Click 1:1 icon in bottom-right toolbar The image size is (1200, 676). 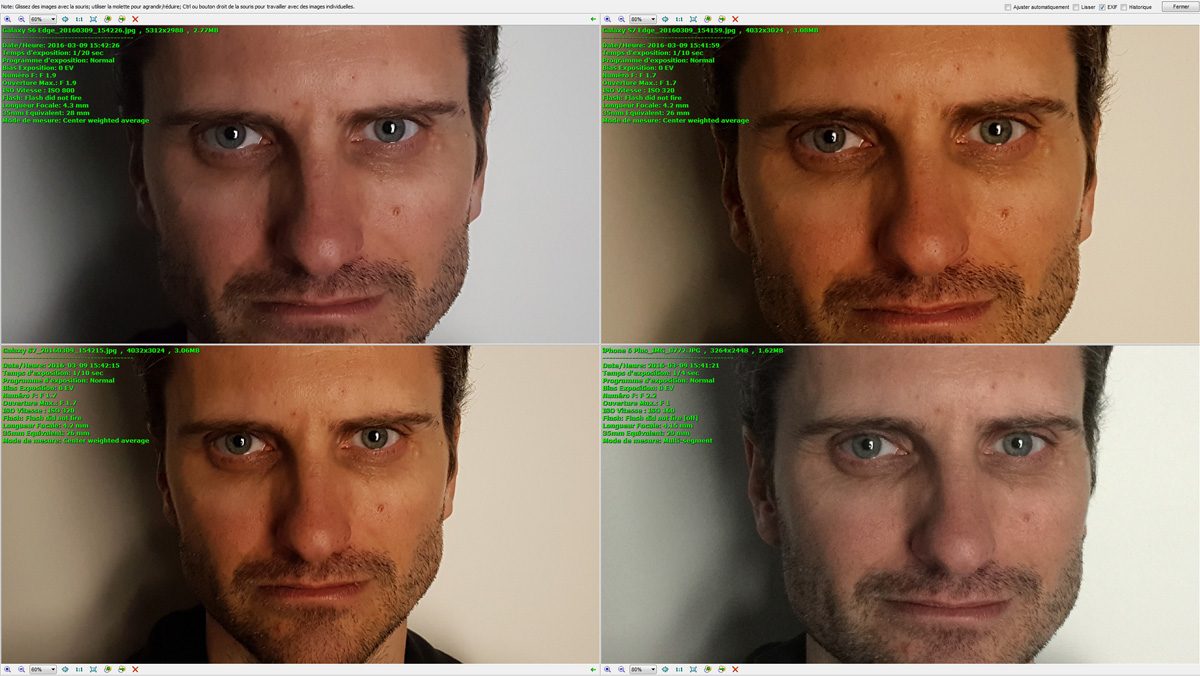coord(679,669)
